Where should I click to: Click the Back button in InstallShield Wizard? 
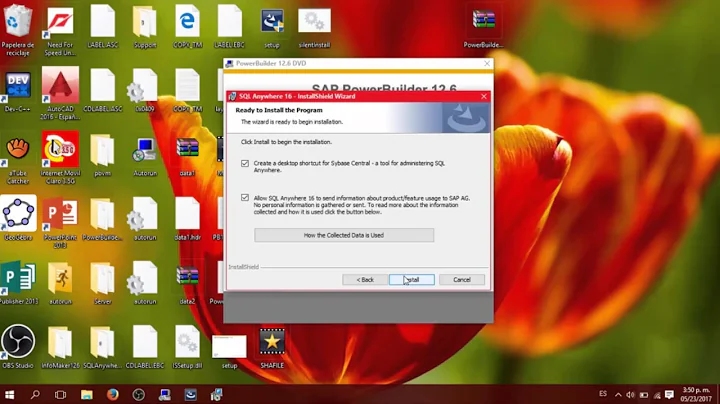[365, 280]
